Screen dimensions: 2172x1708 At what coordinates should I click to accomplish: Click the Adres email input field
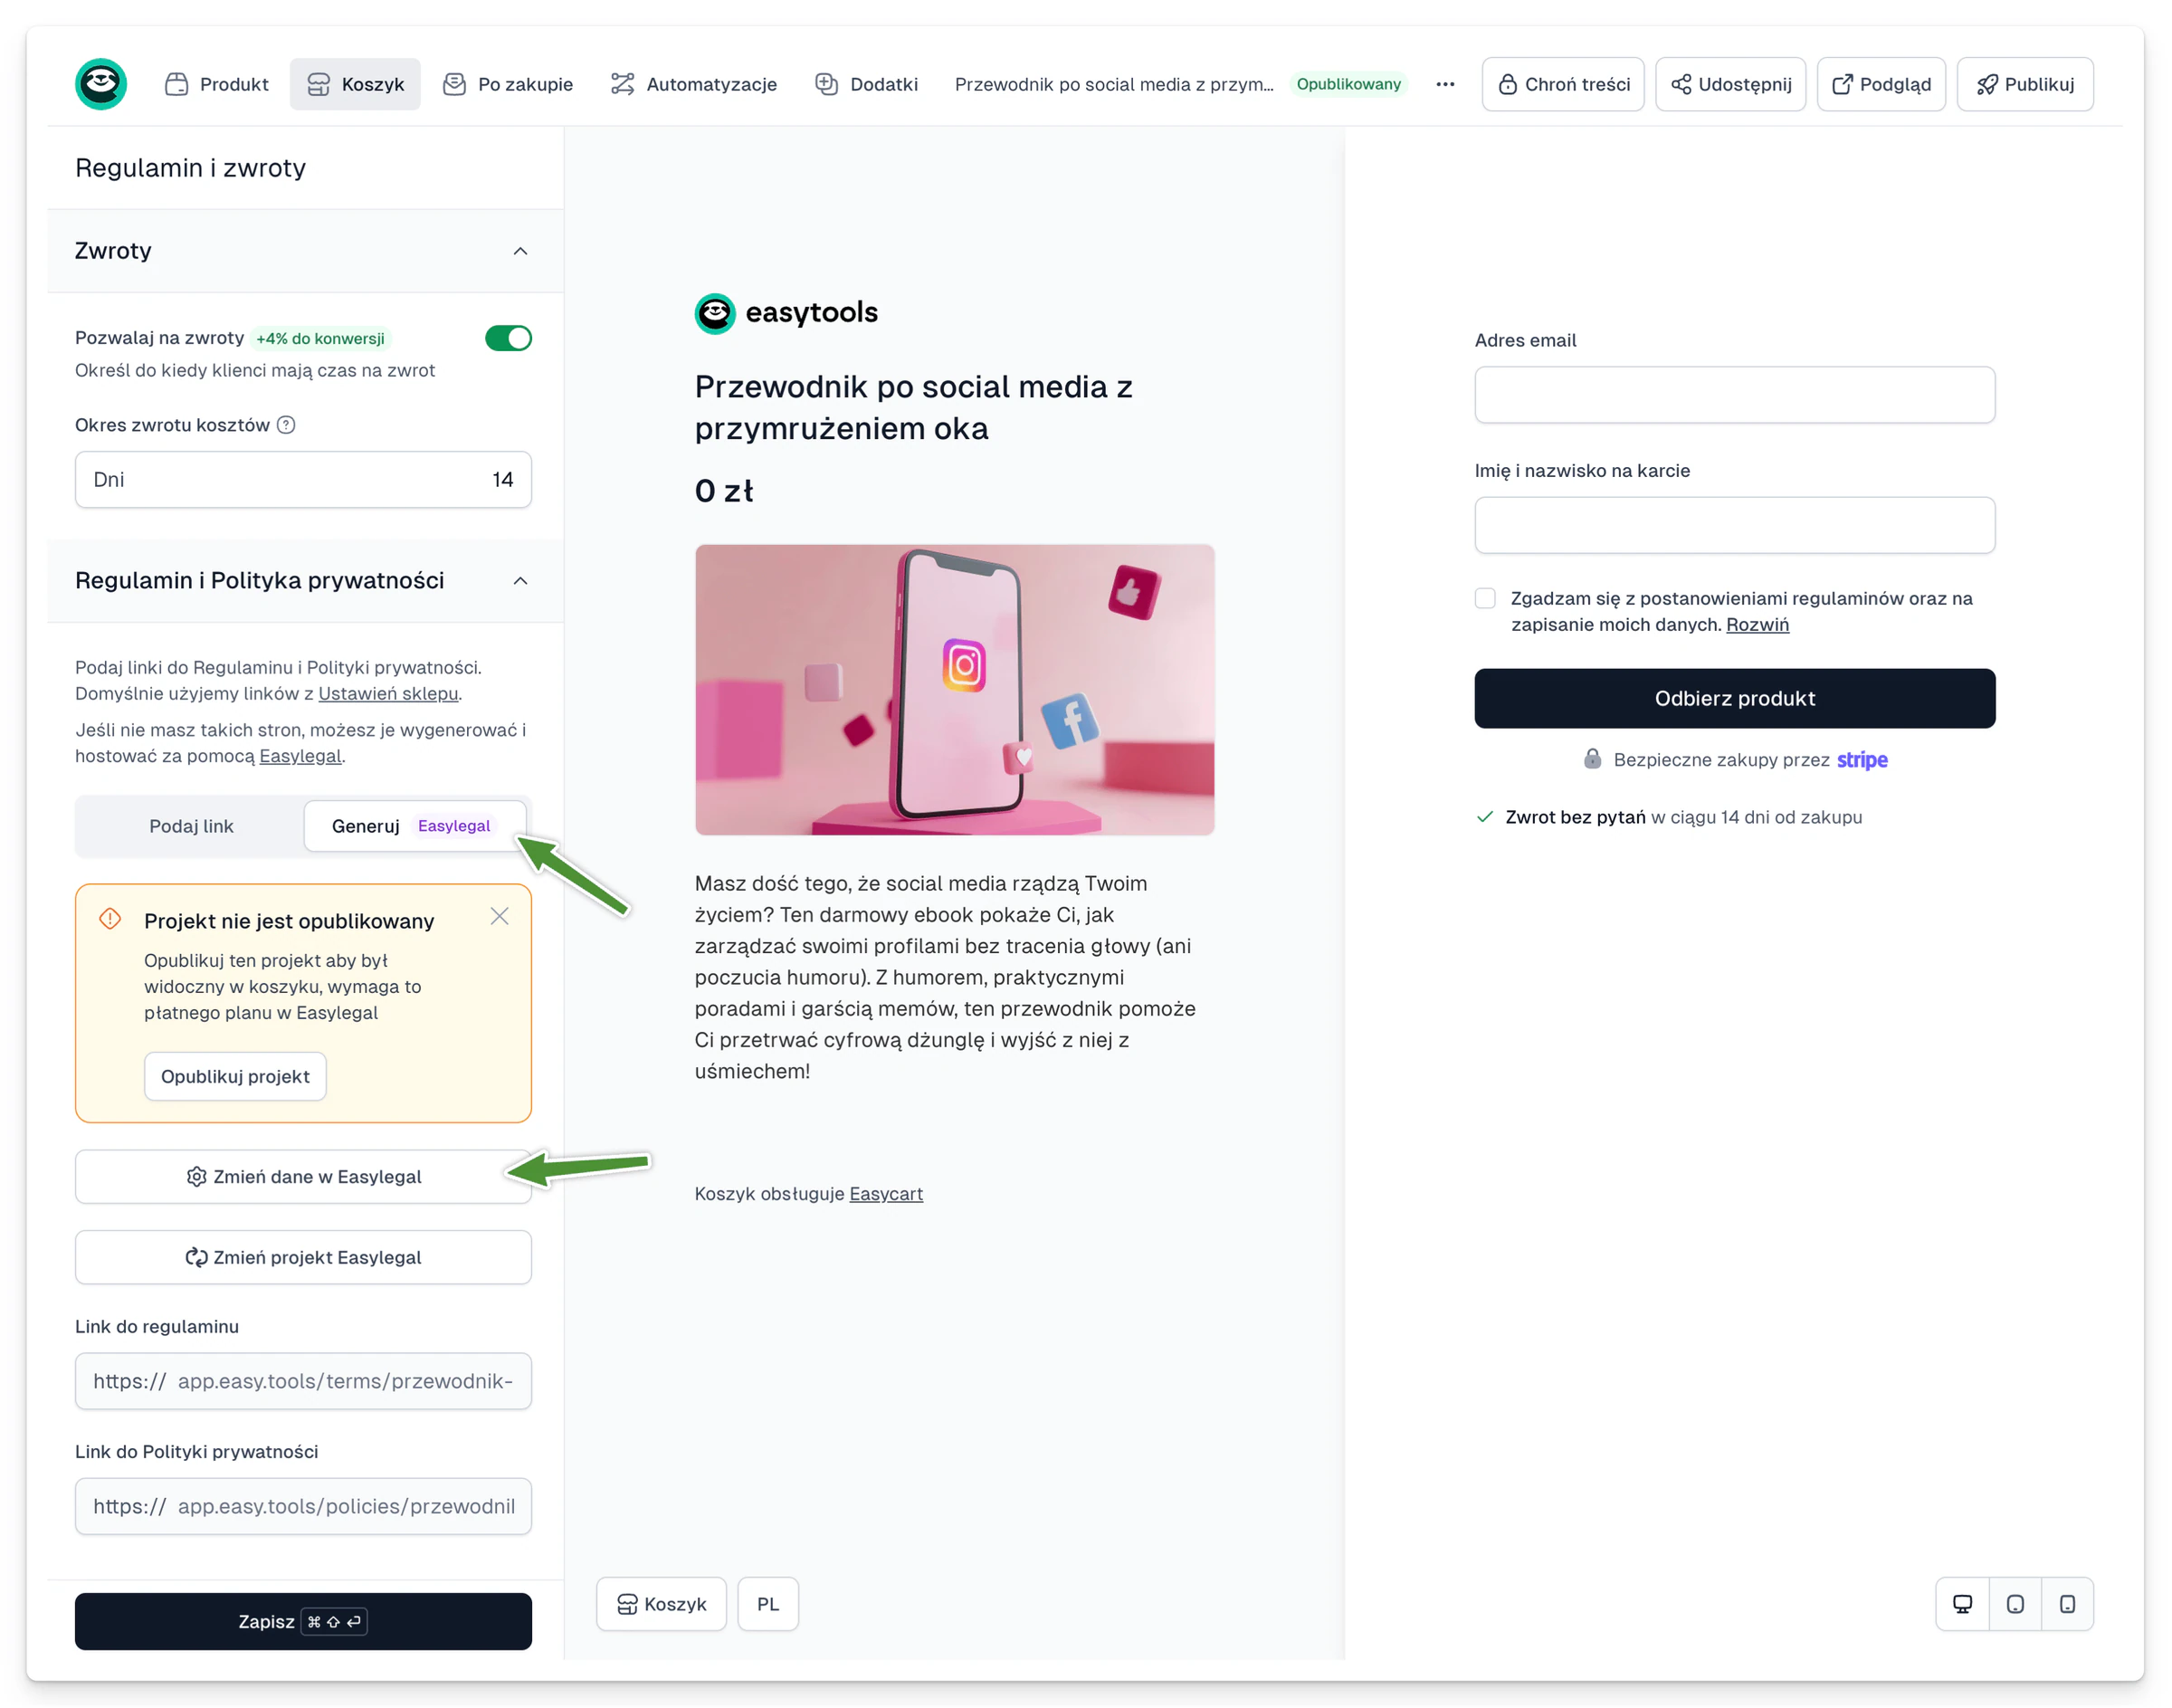coord(1735,395)
